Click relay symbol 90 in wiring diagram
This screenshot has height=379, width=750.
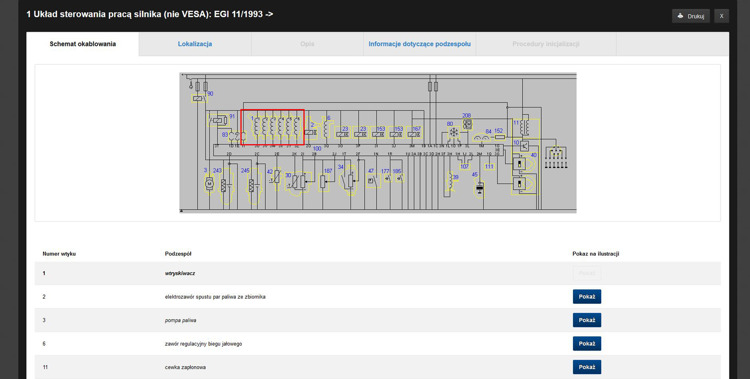tap(199, 99)
